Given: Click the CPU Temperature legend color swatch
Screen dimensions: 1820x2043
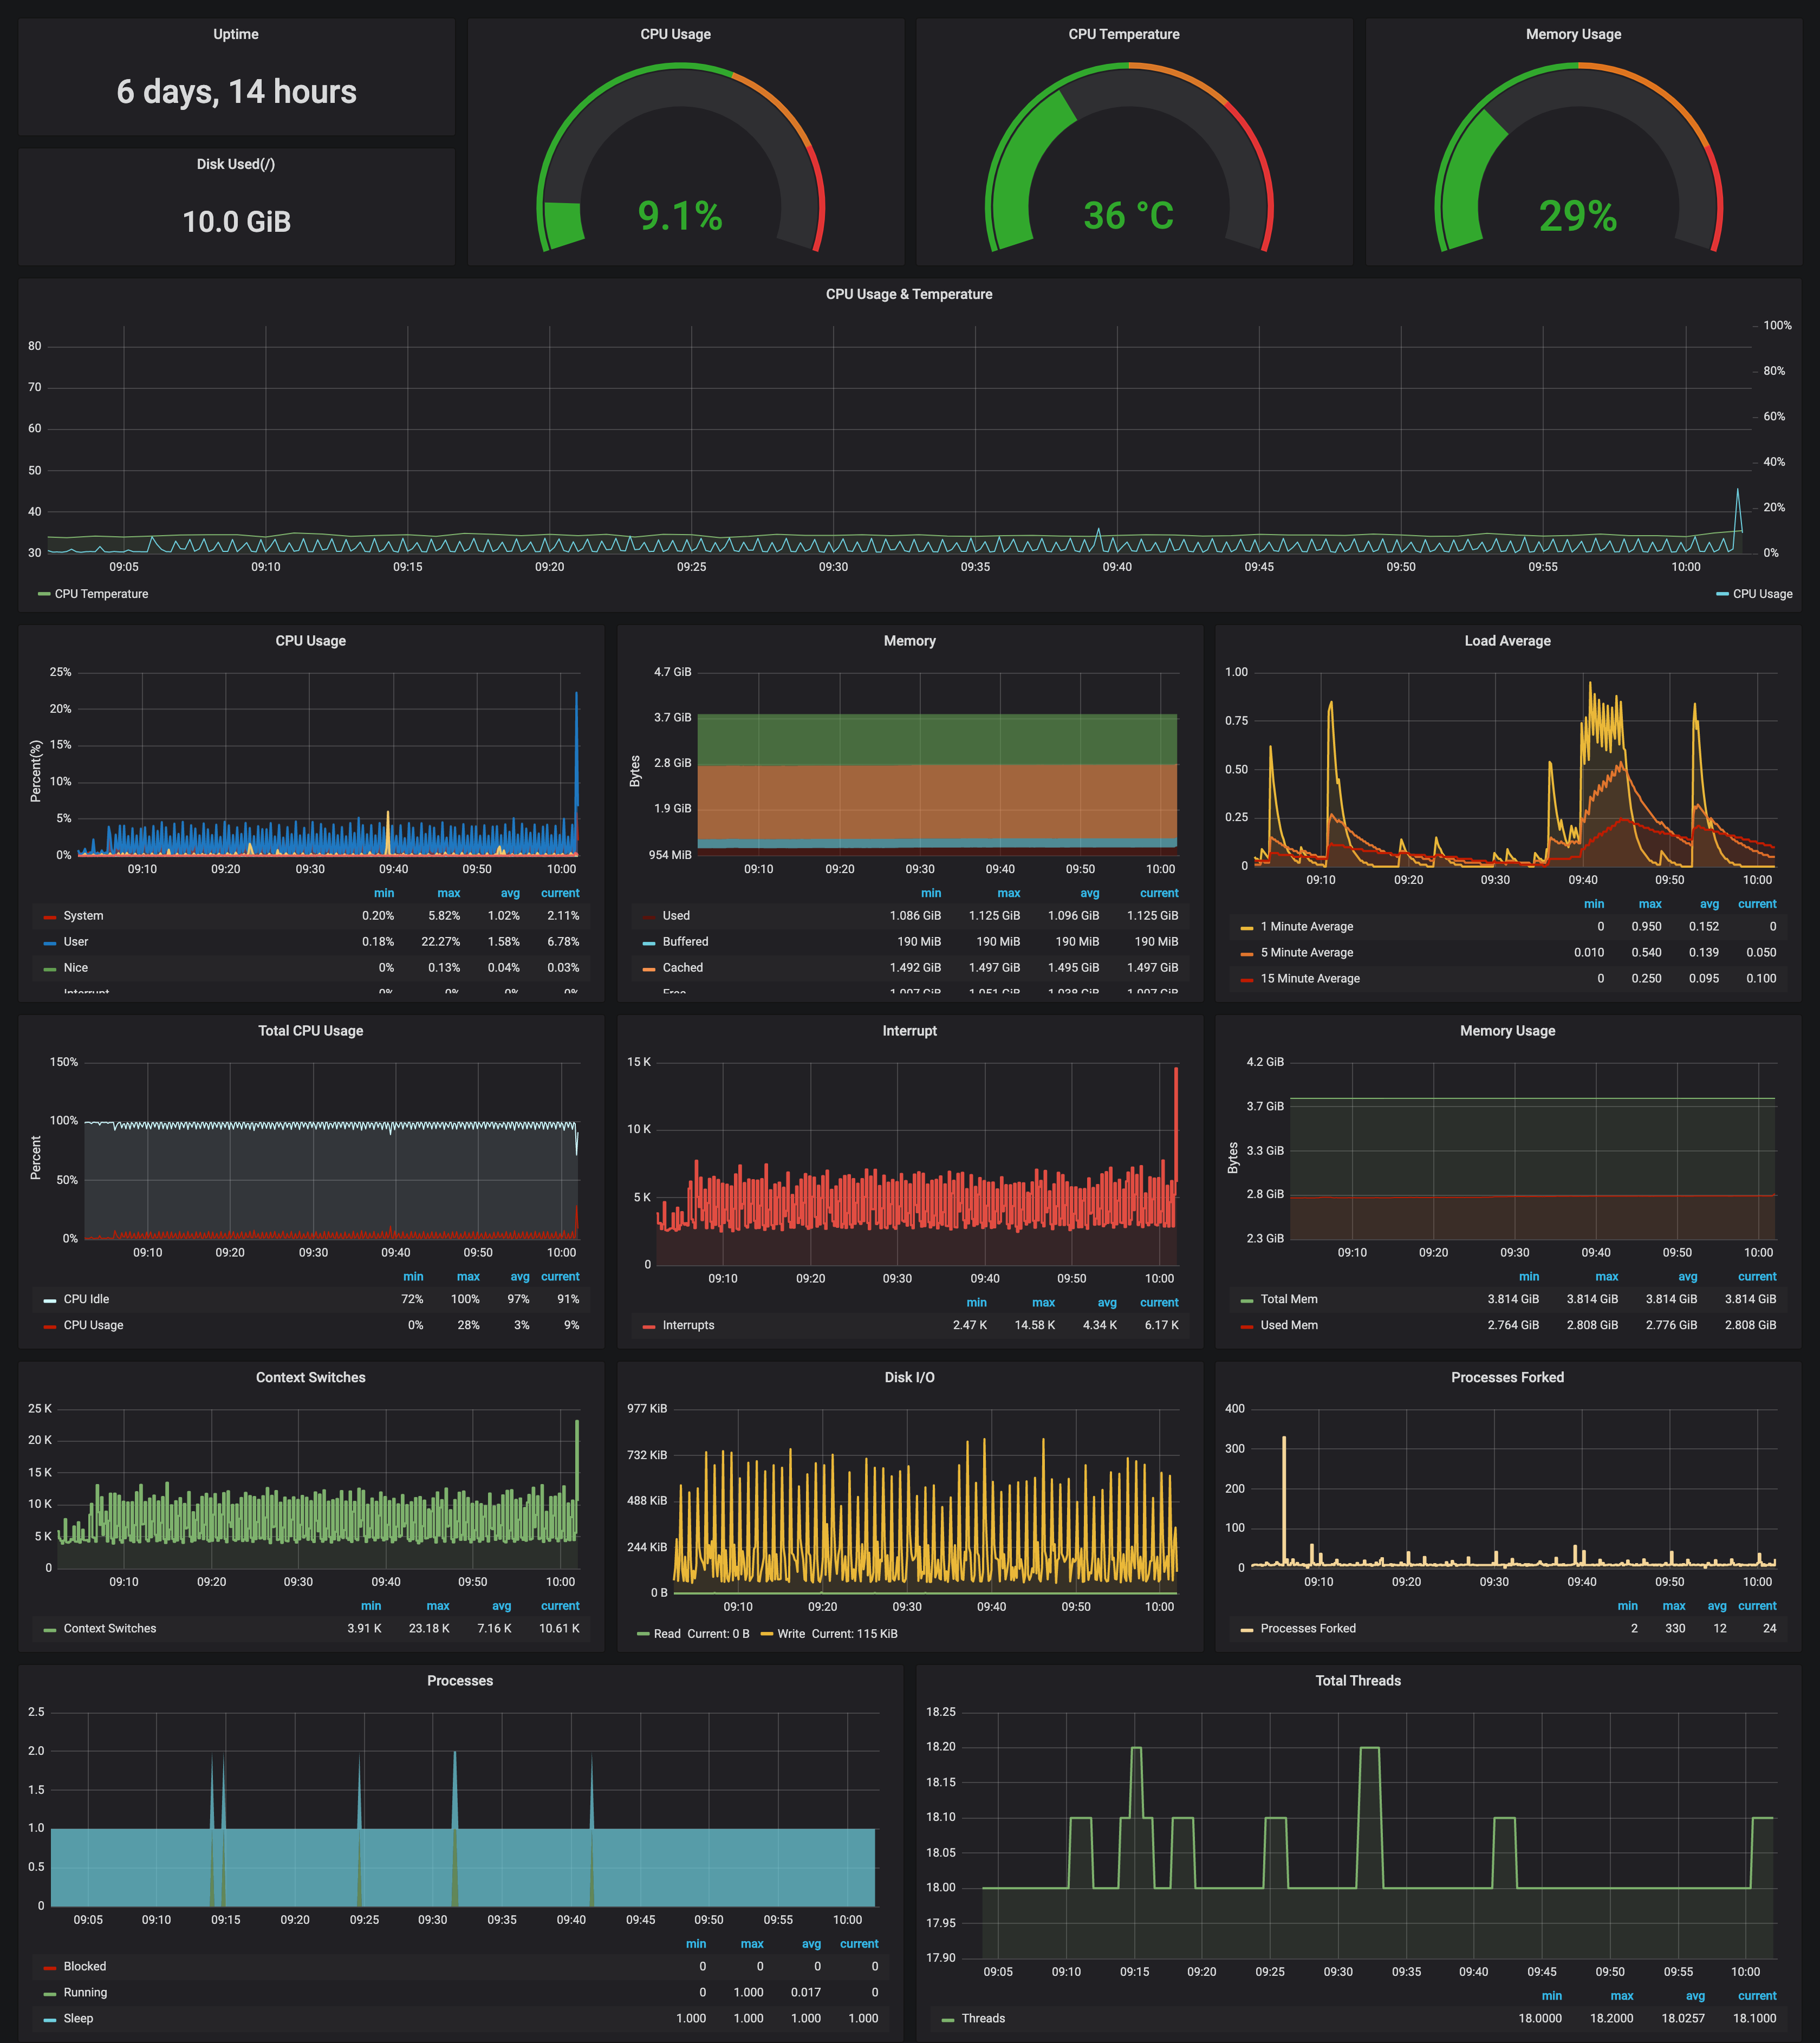Looking at the screenshot, I should point(44,594).
